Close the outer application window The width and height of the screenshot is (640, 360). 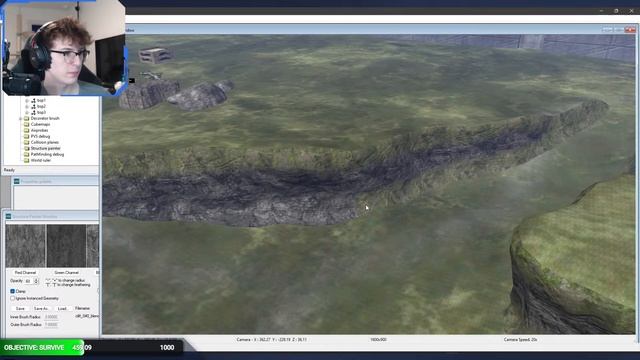tap(631, 11)
